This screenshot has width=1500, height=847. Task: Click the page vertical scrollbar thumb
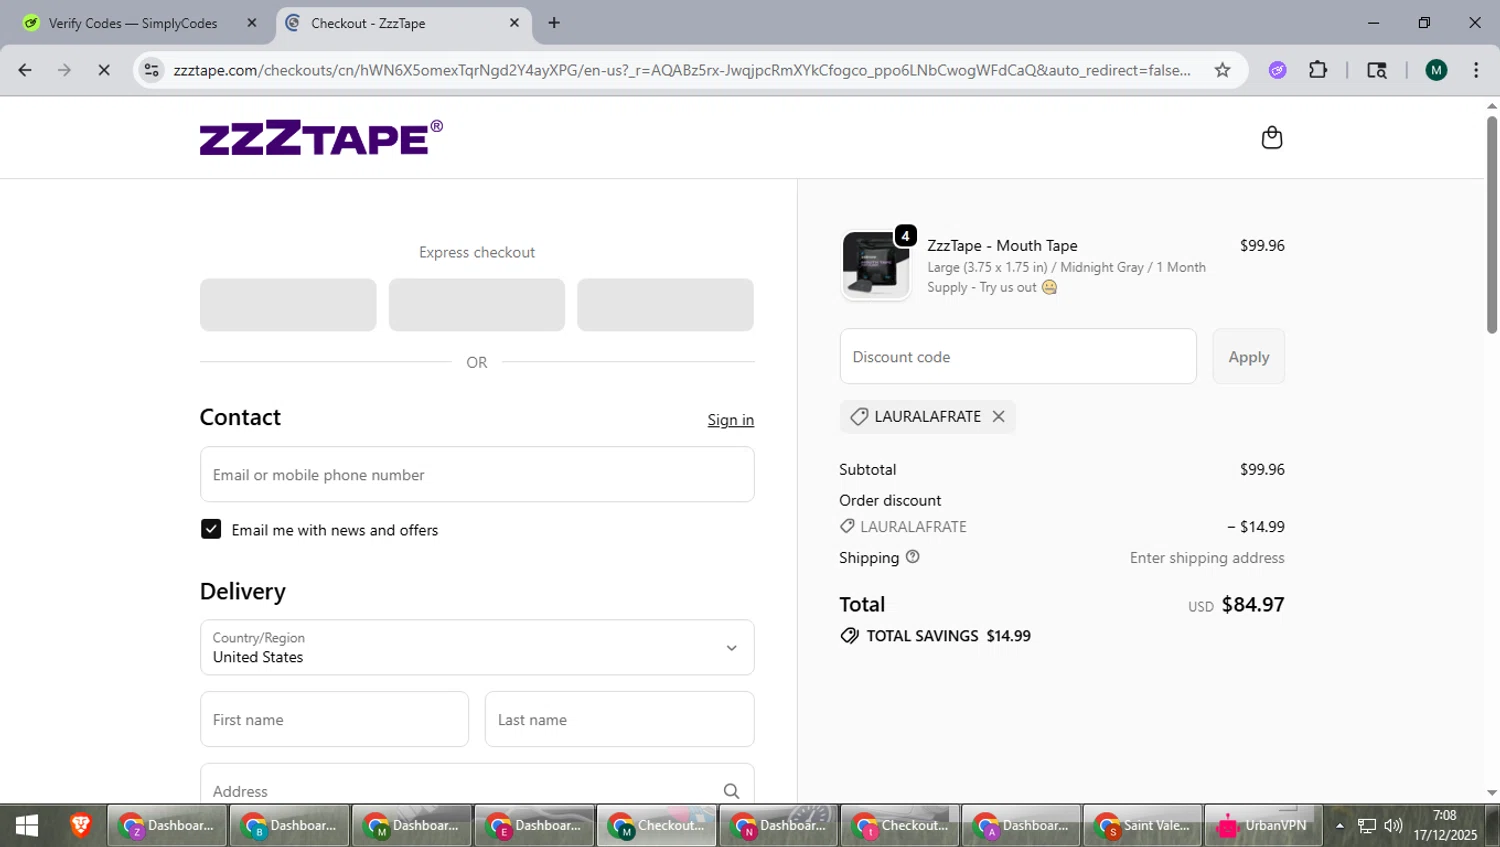pyautogui.click(x=1491, y=224)
